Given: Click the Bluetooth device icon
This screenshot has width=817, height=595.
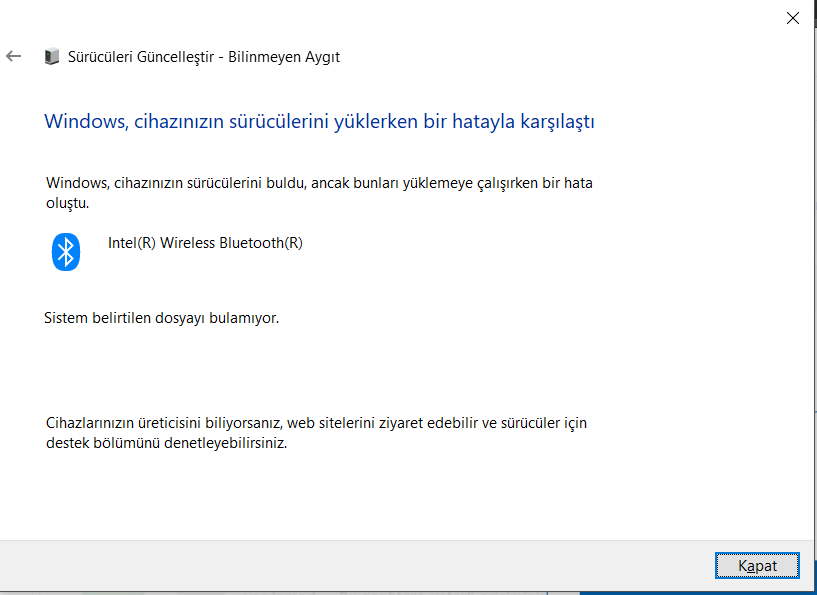Looking at the screenshot, I should point(66,252).
